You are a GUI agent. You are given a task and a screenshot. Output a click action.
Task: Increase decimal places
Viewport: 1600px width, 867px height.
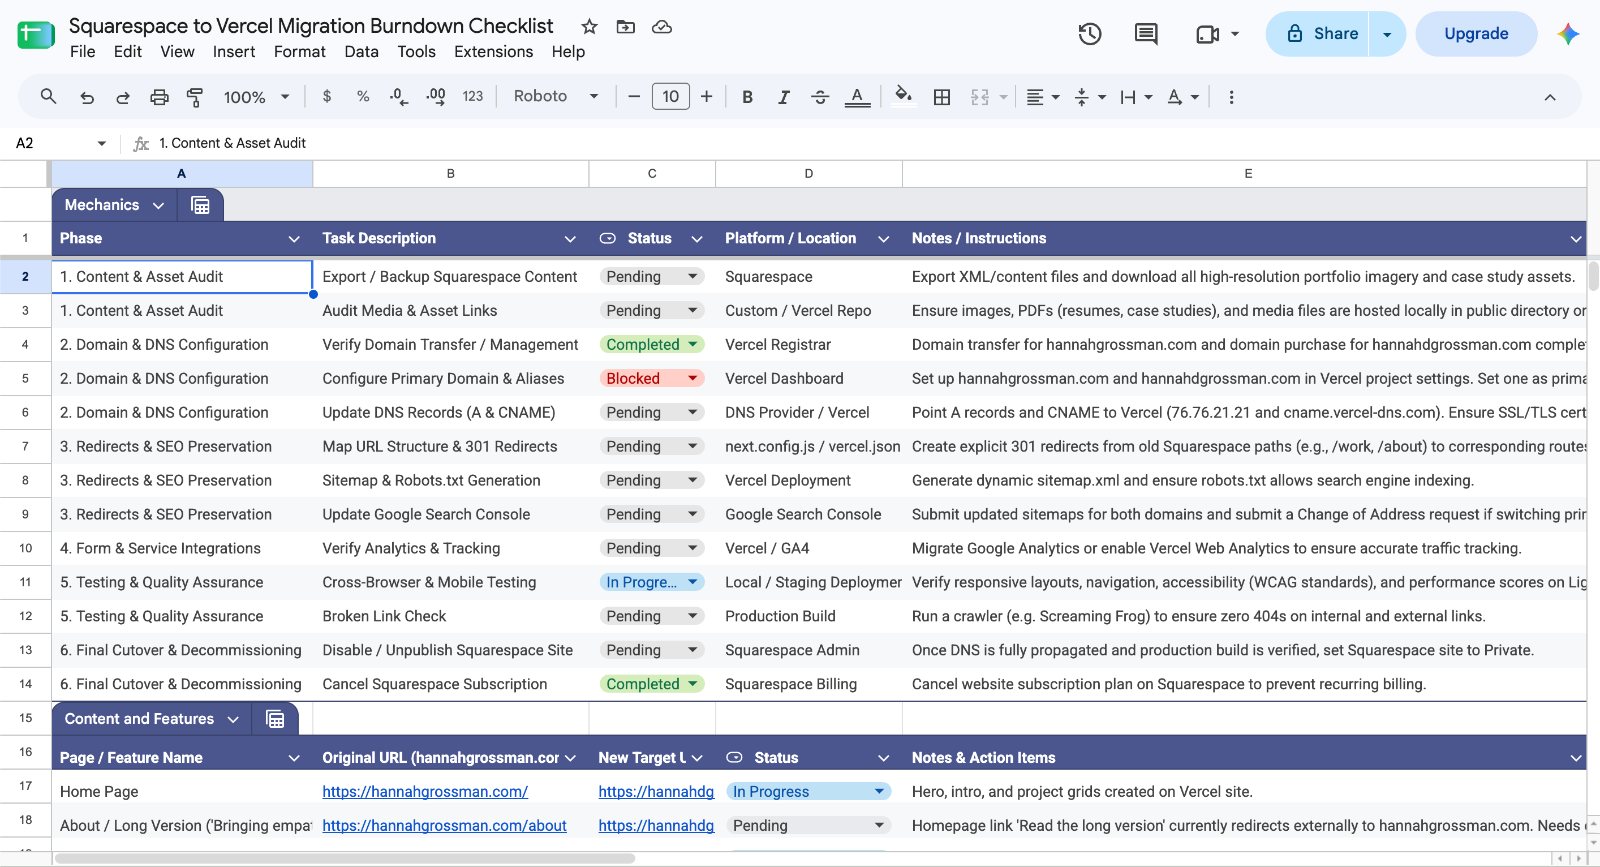click(436, 96)
